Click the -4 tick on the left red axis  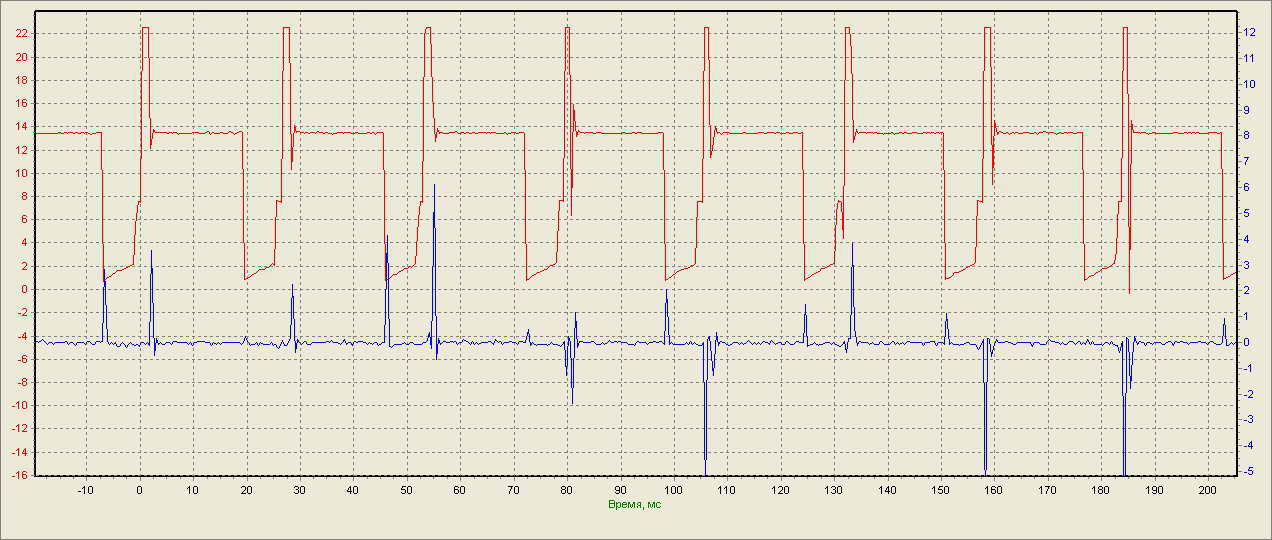click(x=22, y=336)
